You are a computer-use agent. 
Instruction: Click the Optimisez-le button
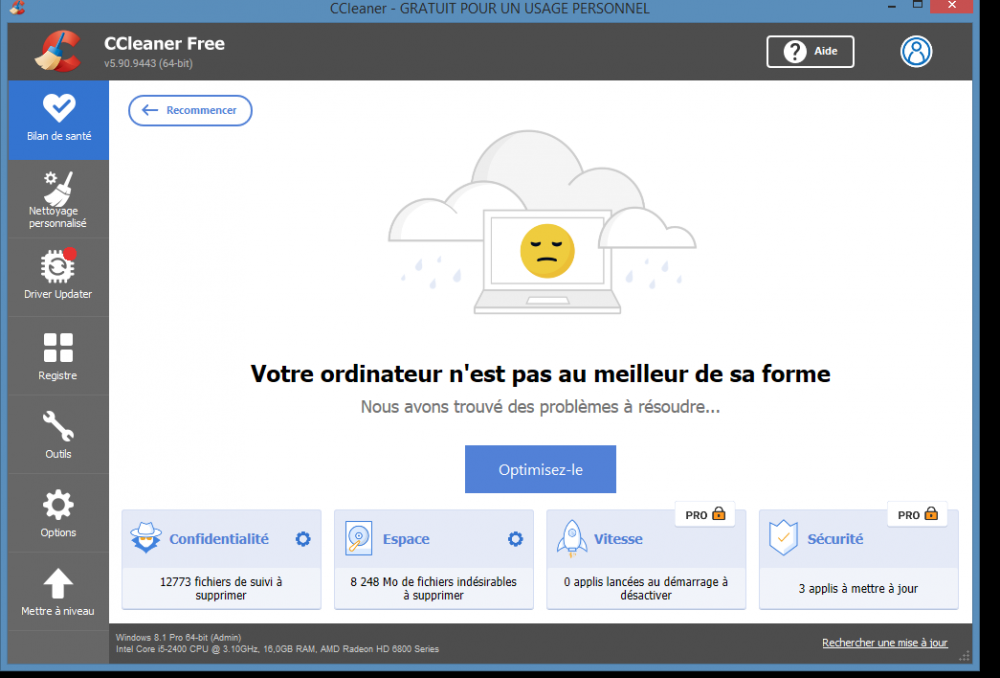540,469
